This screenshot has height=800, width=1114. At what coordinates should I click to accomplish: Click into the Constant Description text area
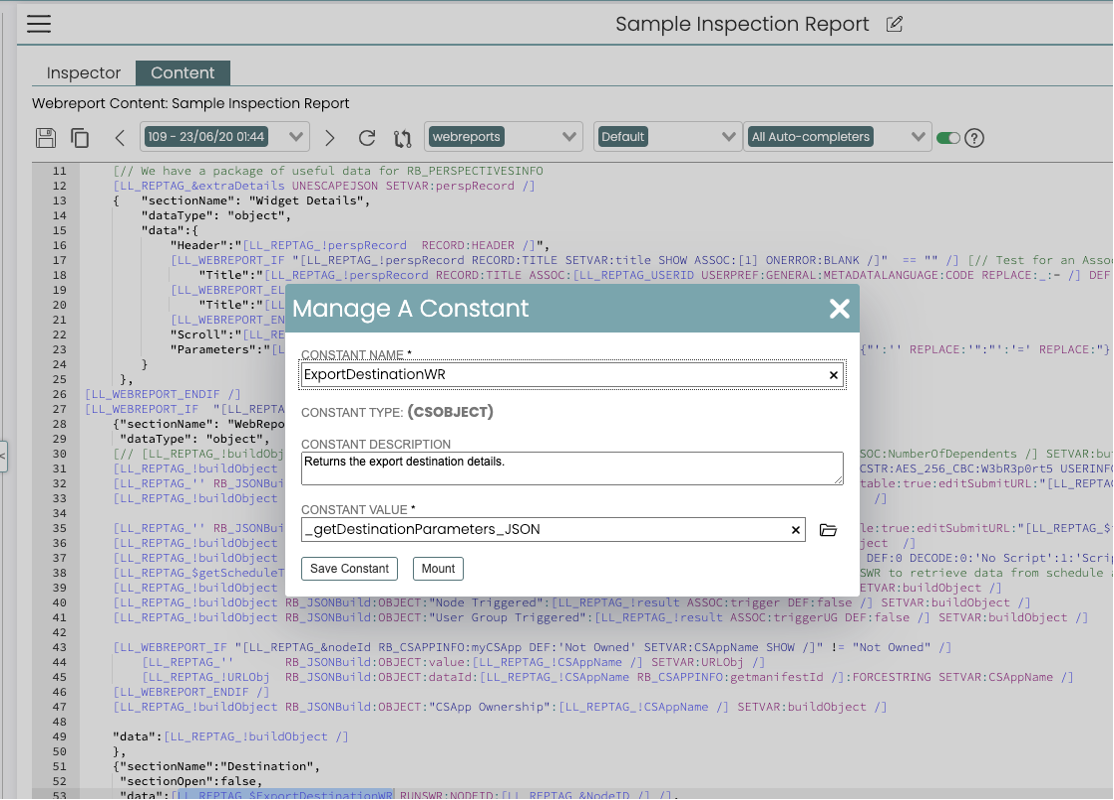(571, 468)
